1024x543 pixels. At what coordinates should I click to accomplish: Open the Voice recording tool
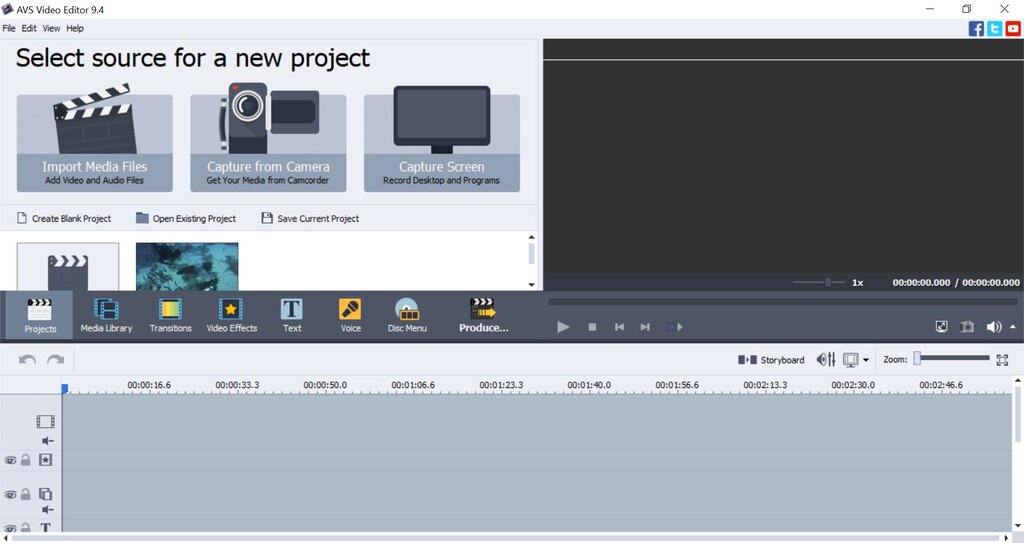coord(351,316)
